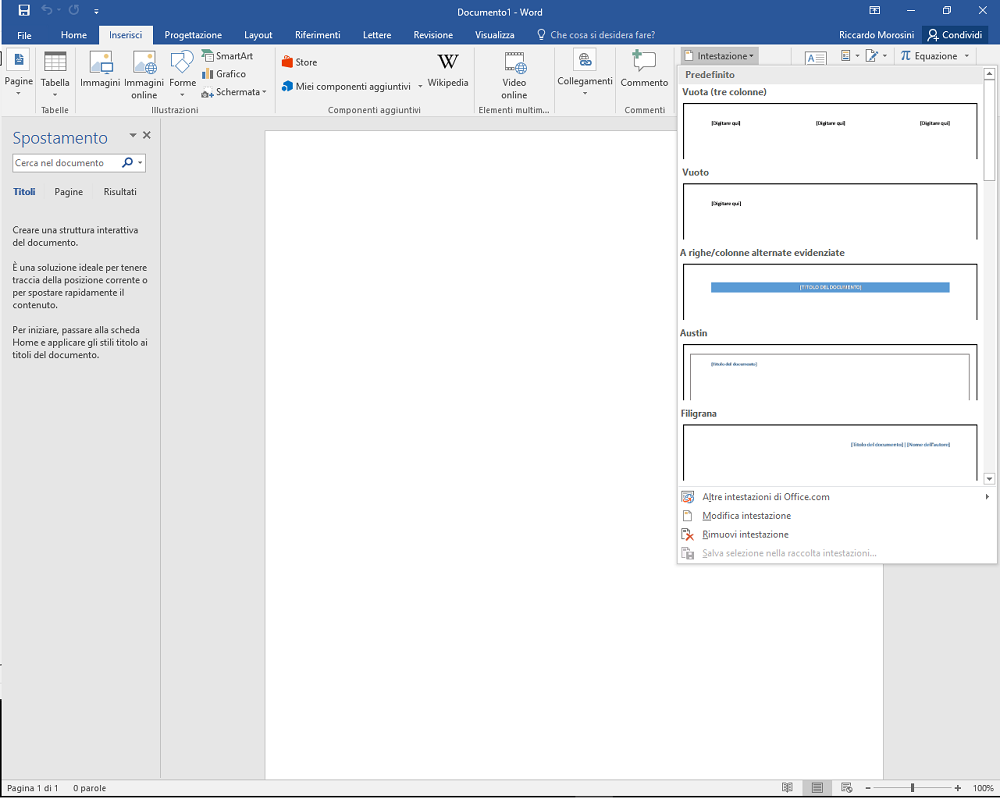Insert an Equazione with the pi button
1000x799 pixels.
coord(929,56)
